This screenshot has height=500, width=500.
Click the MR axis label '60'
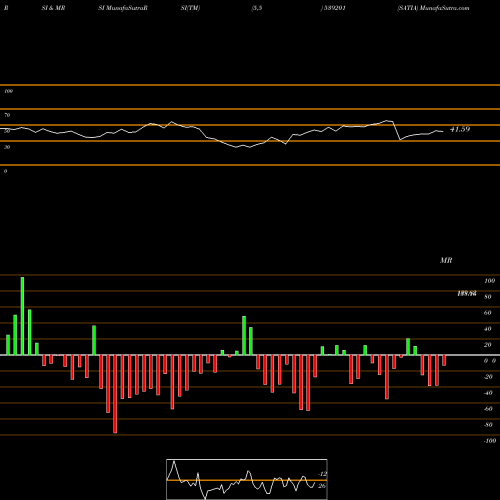coord(487,313)
